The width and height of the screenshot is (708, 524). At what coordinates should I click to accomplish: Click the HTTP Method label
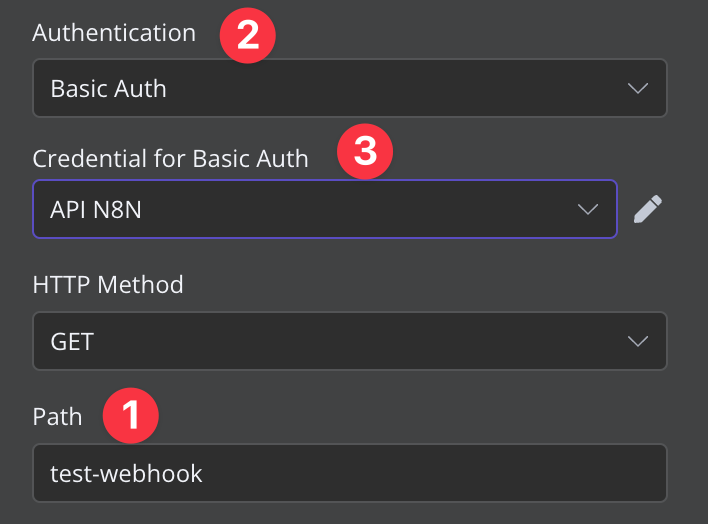[x=108, y=285]
